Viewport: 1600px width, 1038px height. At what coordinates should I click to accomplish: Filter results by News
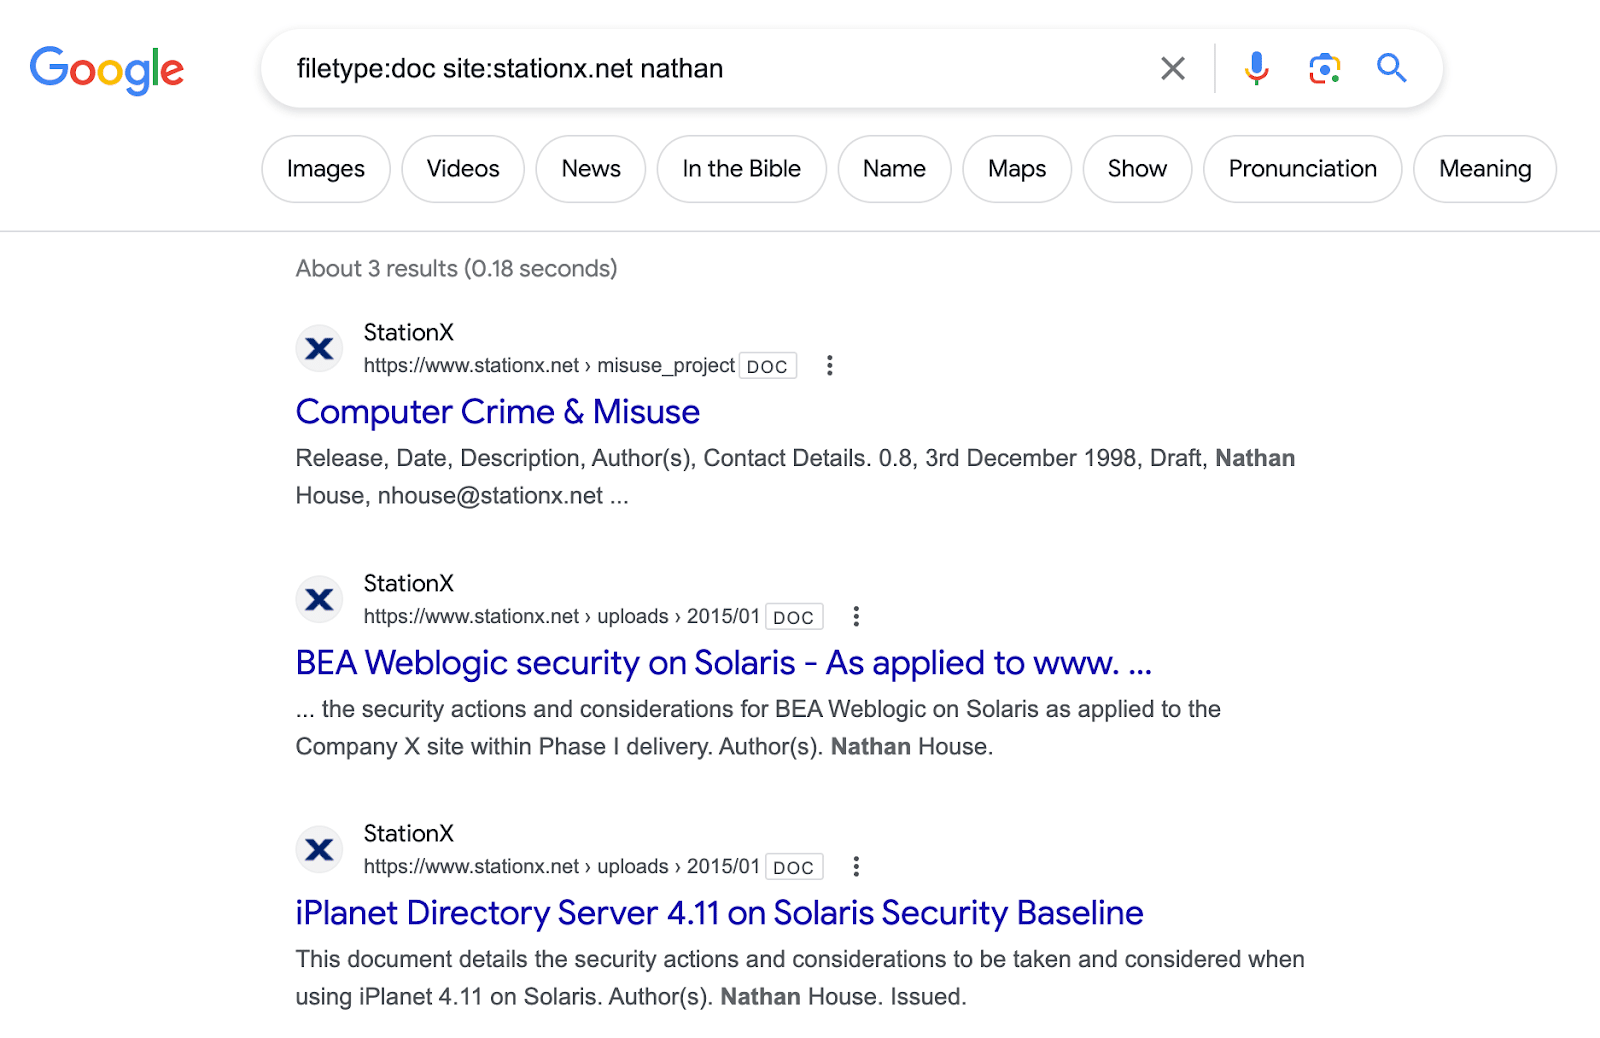(x=591, y=169)
